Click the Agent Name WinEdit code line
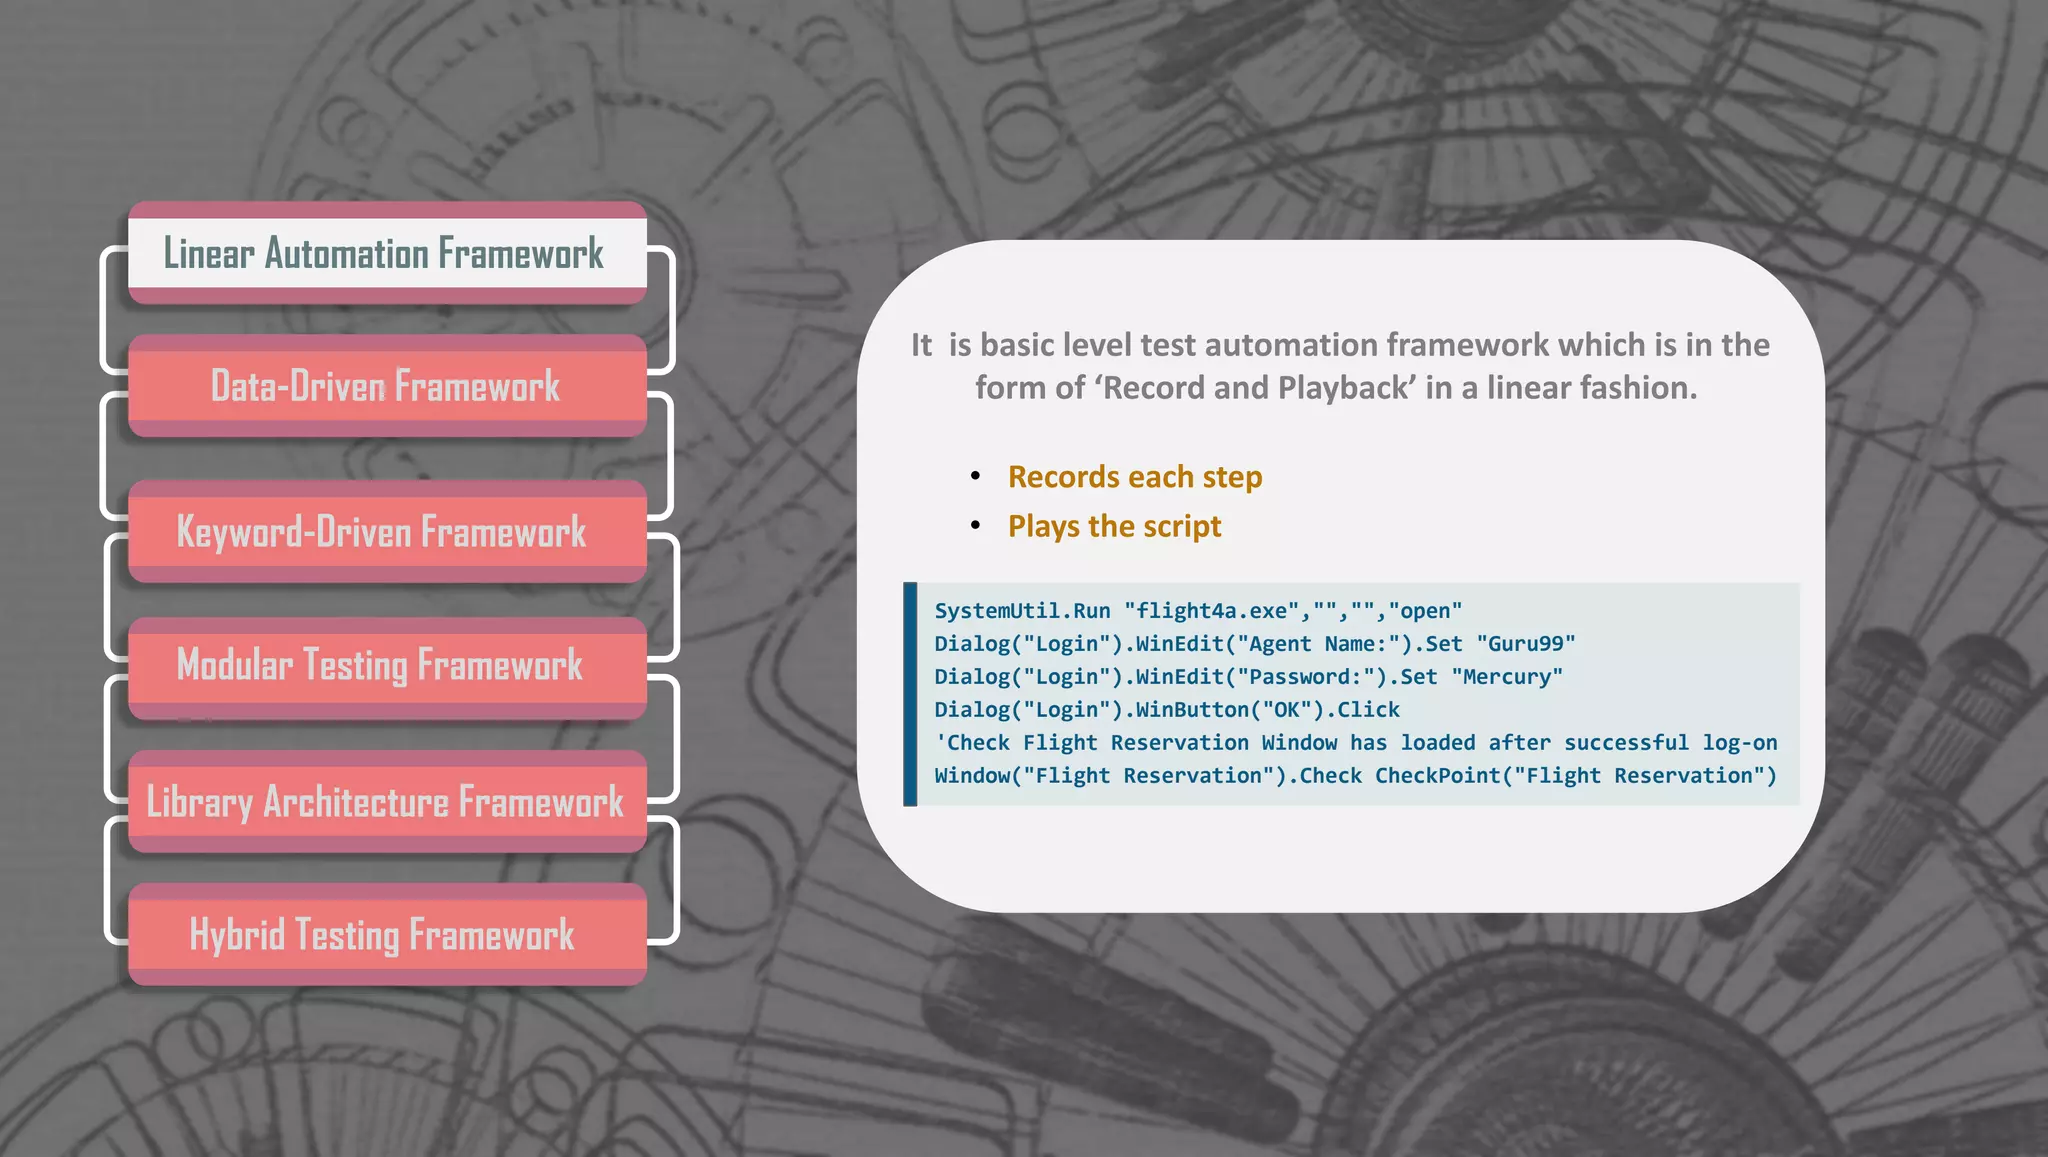This screenshot has width=2048, height=1157. (x=1254, y=644)
